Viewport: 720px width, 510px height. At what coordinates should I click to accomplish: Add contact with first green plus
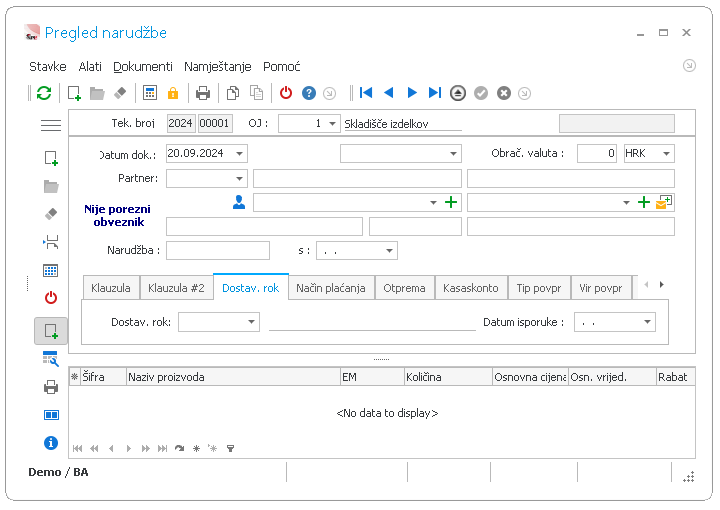[x=451, y=202]
